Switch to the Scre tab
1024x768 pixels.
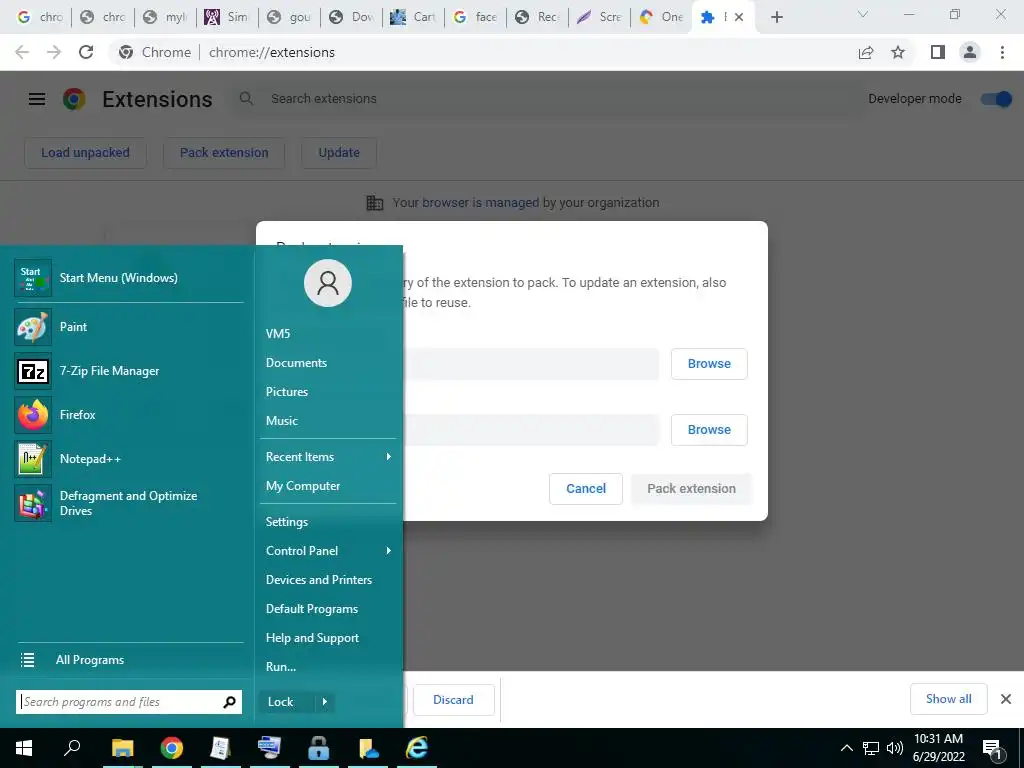click(x=600, y=17)
